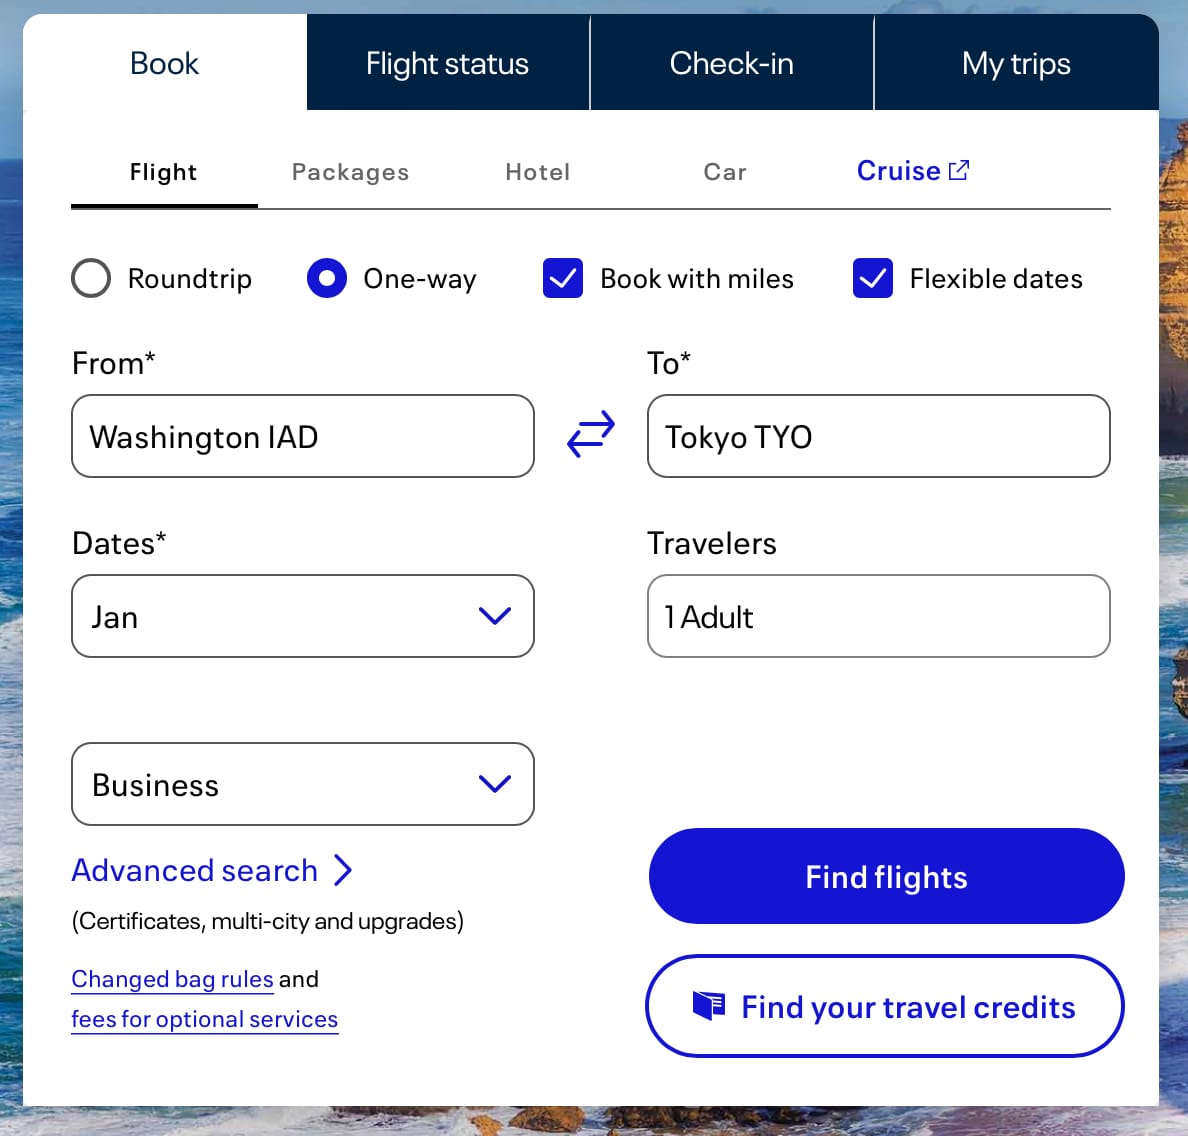Image resolution: width=1188 pixels, height=1136 pixels.
Task: Open the Travelers selector field
Action: 878,616
